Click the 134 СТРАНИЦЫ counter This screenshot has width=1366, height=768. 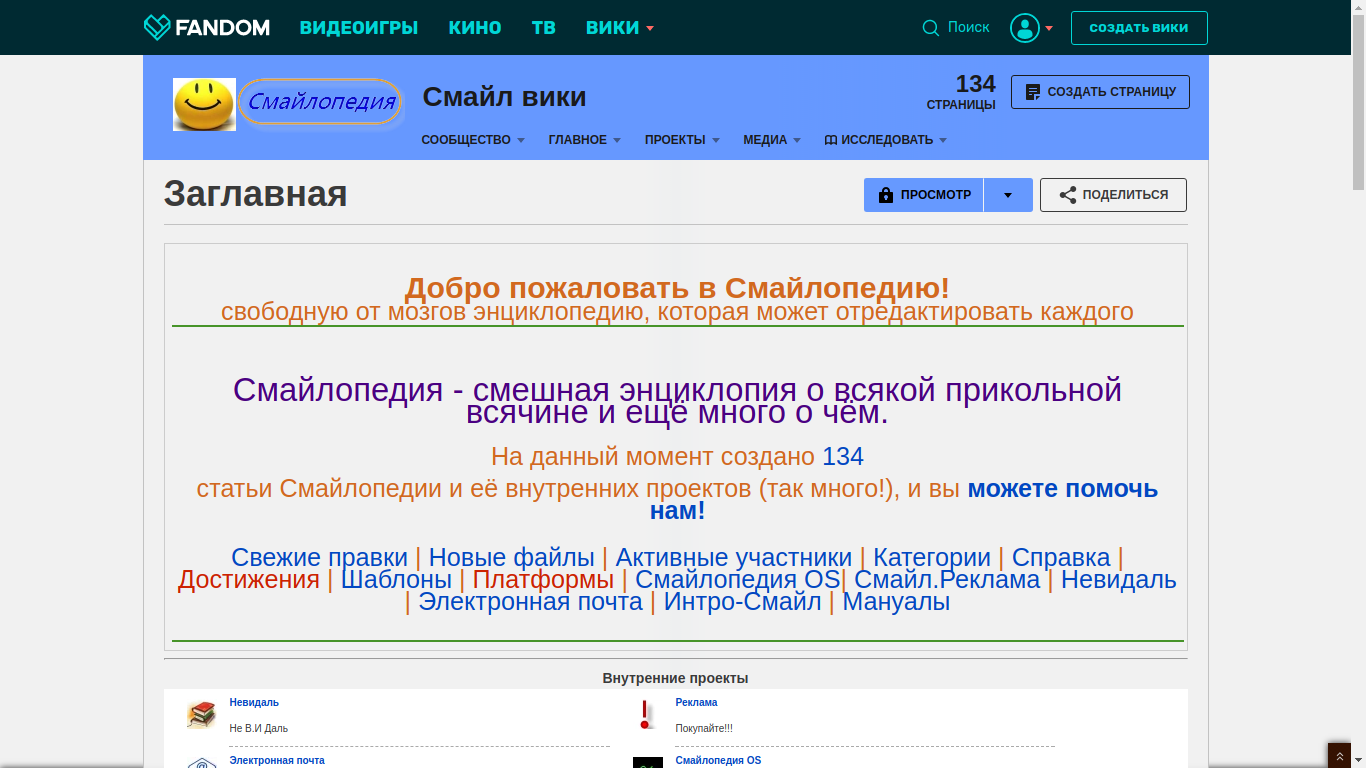tap(961, 92)
